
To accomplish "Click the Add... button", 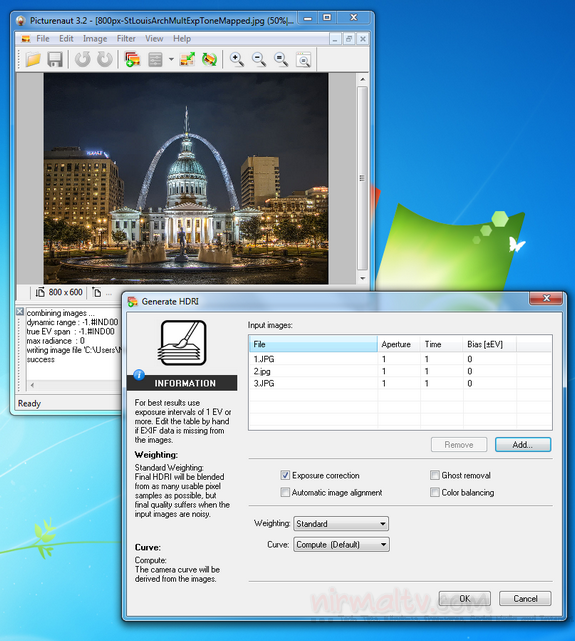I will (523, 445).
